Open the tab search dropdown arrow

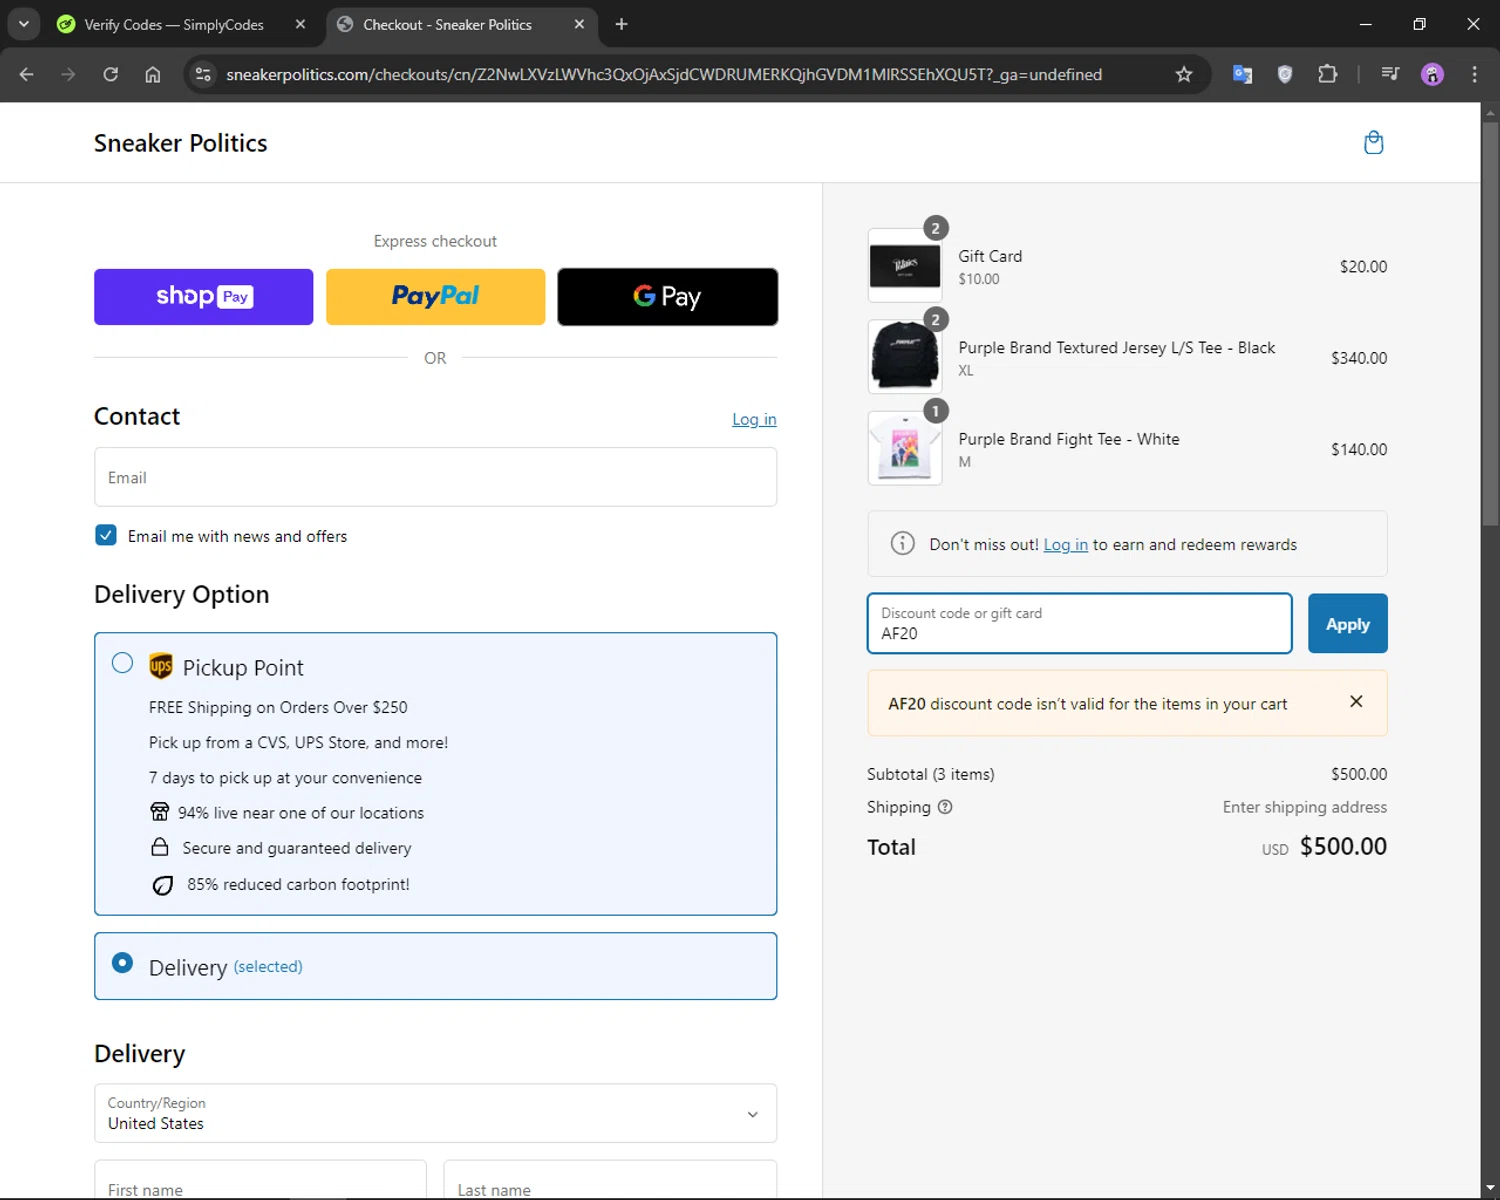23,24
